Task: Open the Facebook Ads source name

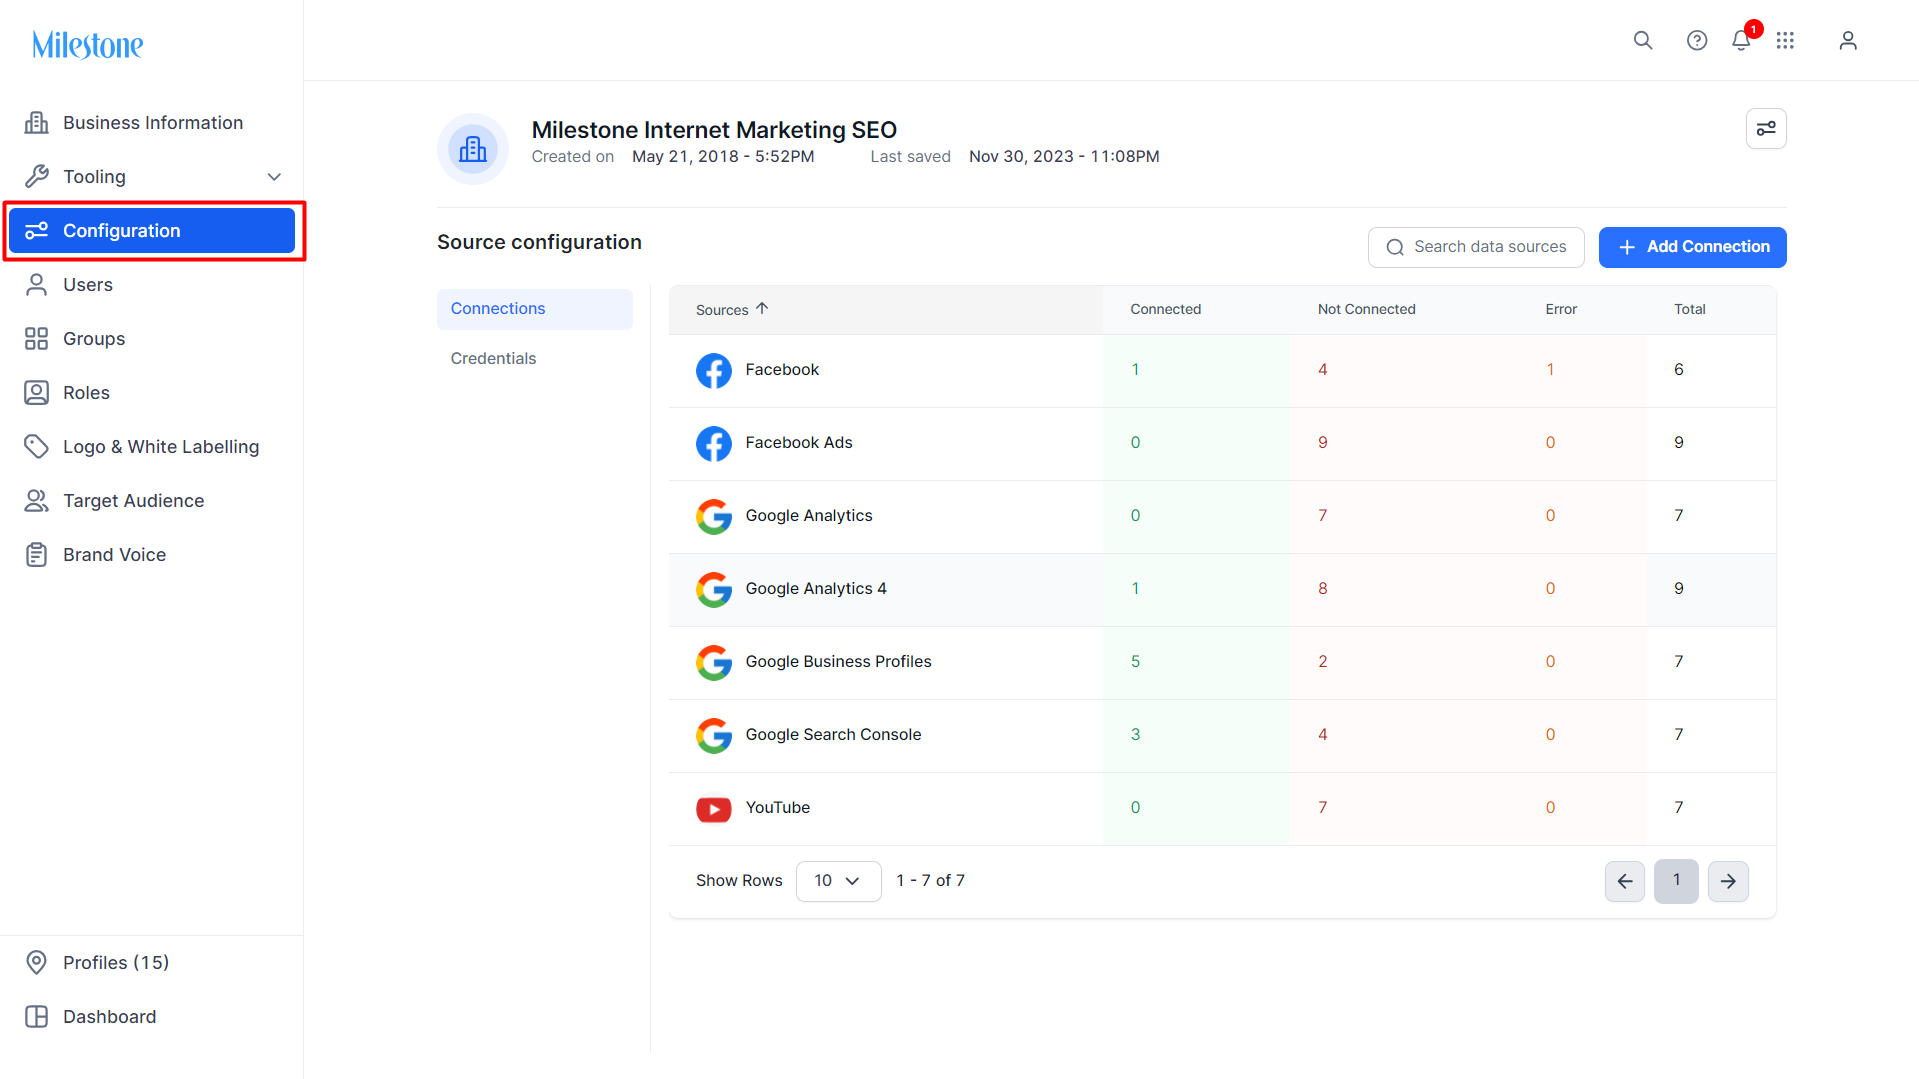Action: coord(799,443)
